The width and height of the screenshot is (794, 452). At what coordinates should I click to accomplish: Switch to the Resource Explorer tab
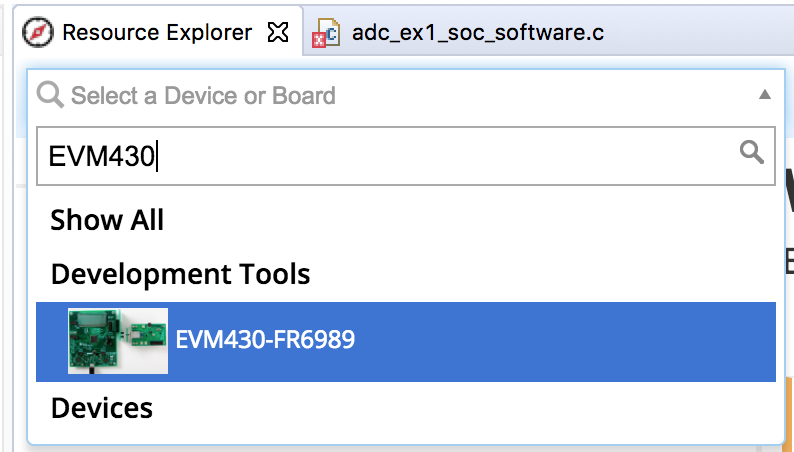click(157, 32)
